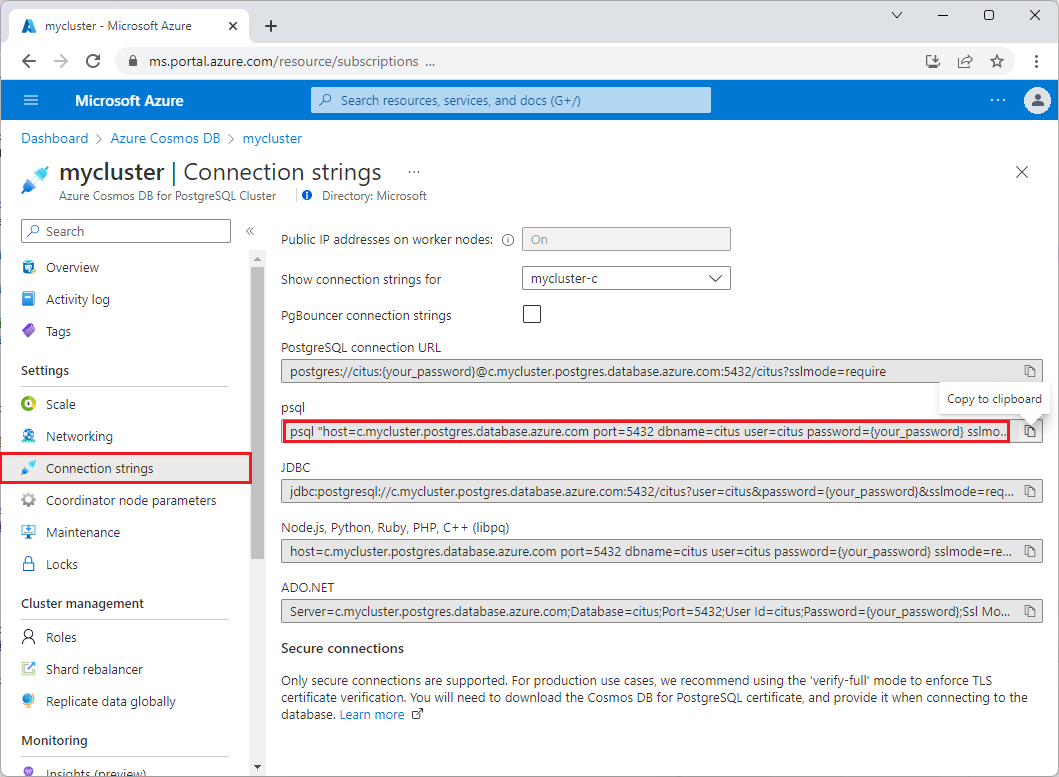Expand the ellipsis menu next to Connection strings title

[414, 172]
